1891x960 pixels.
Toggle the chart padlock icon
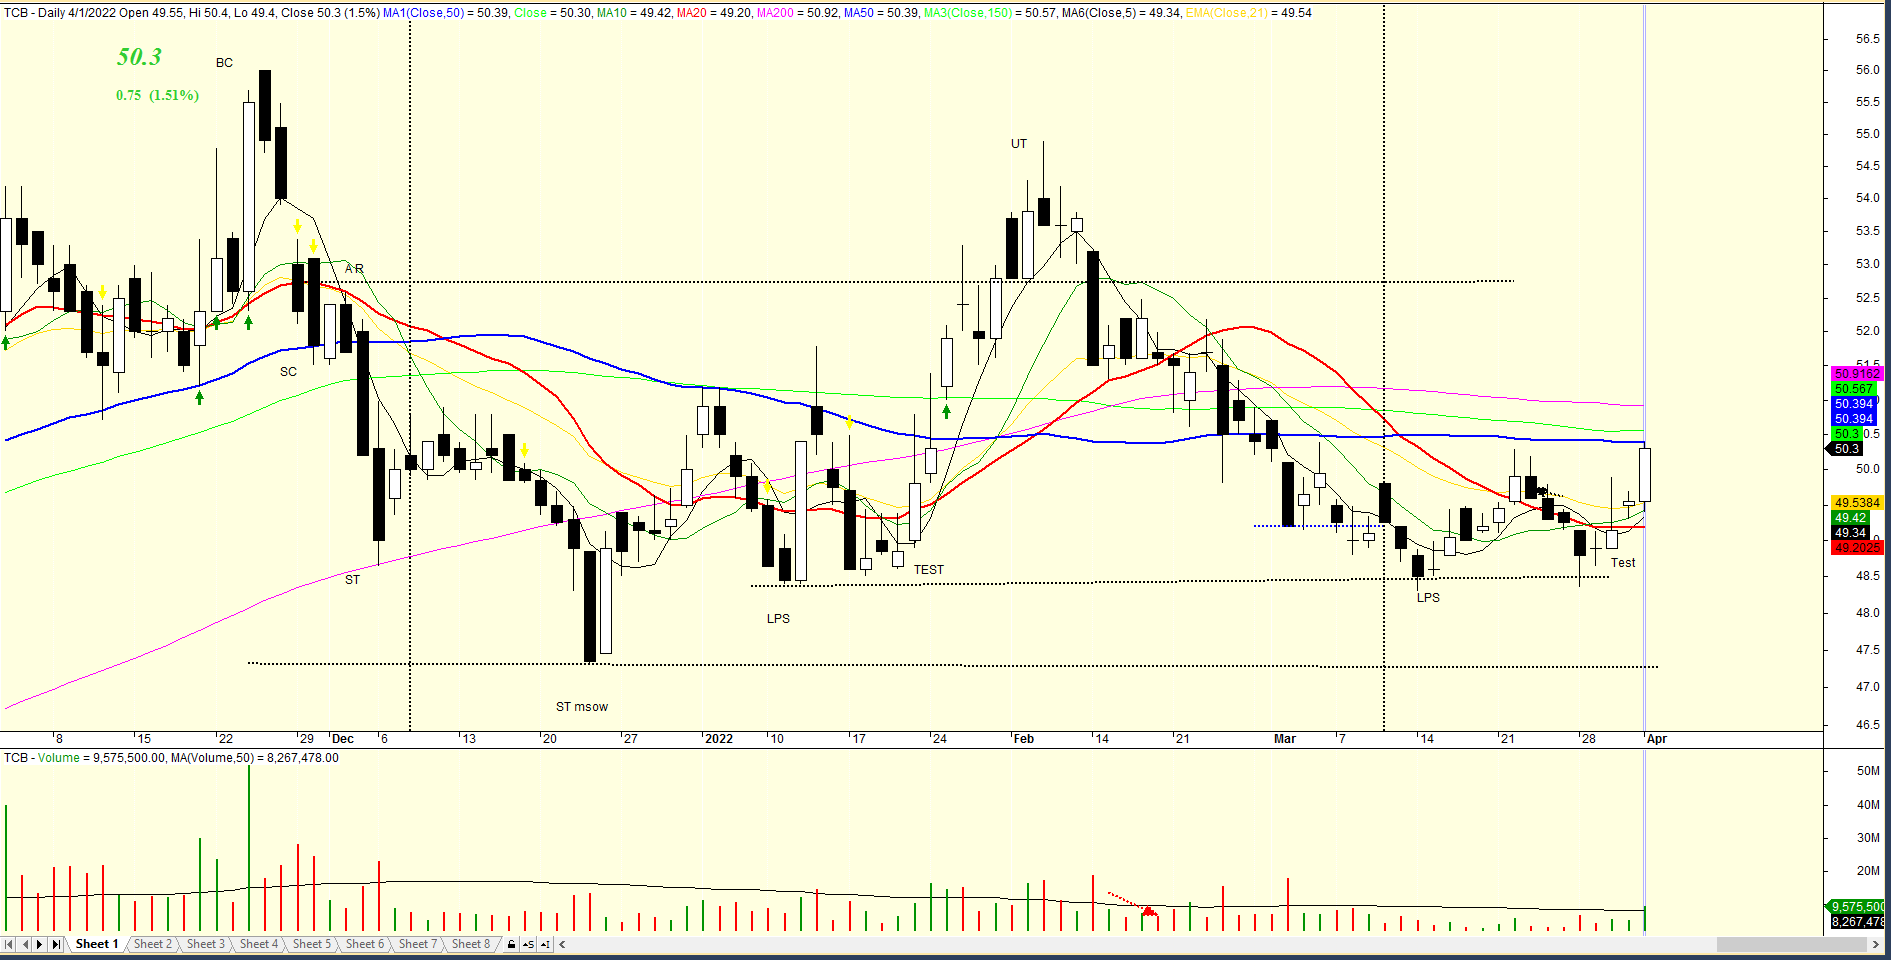pyautogui.click(x=512, y=944)
